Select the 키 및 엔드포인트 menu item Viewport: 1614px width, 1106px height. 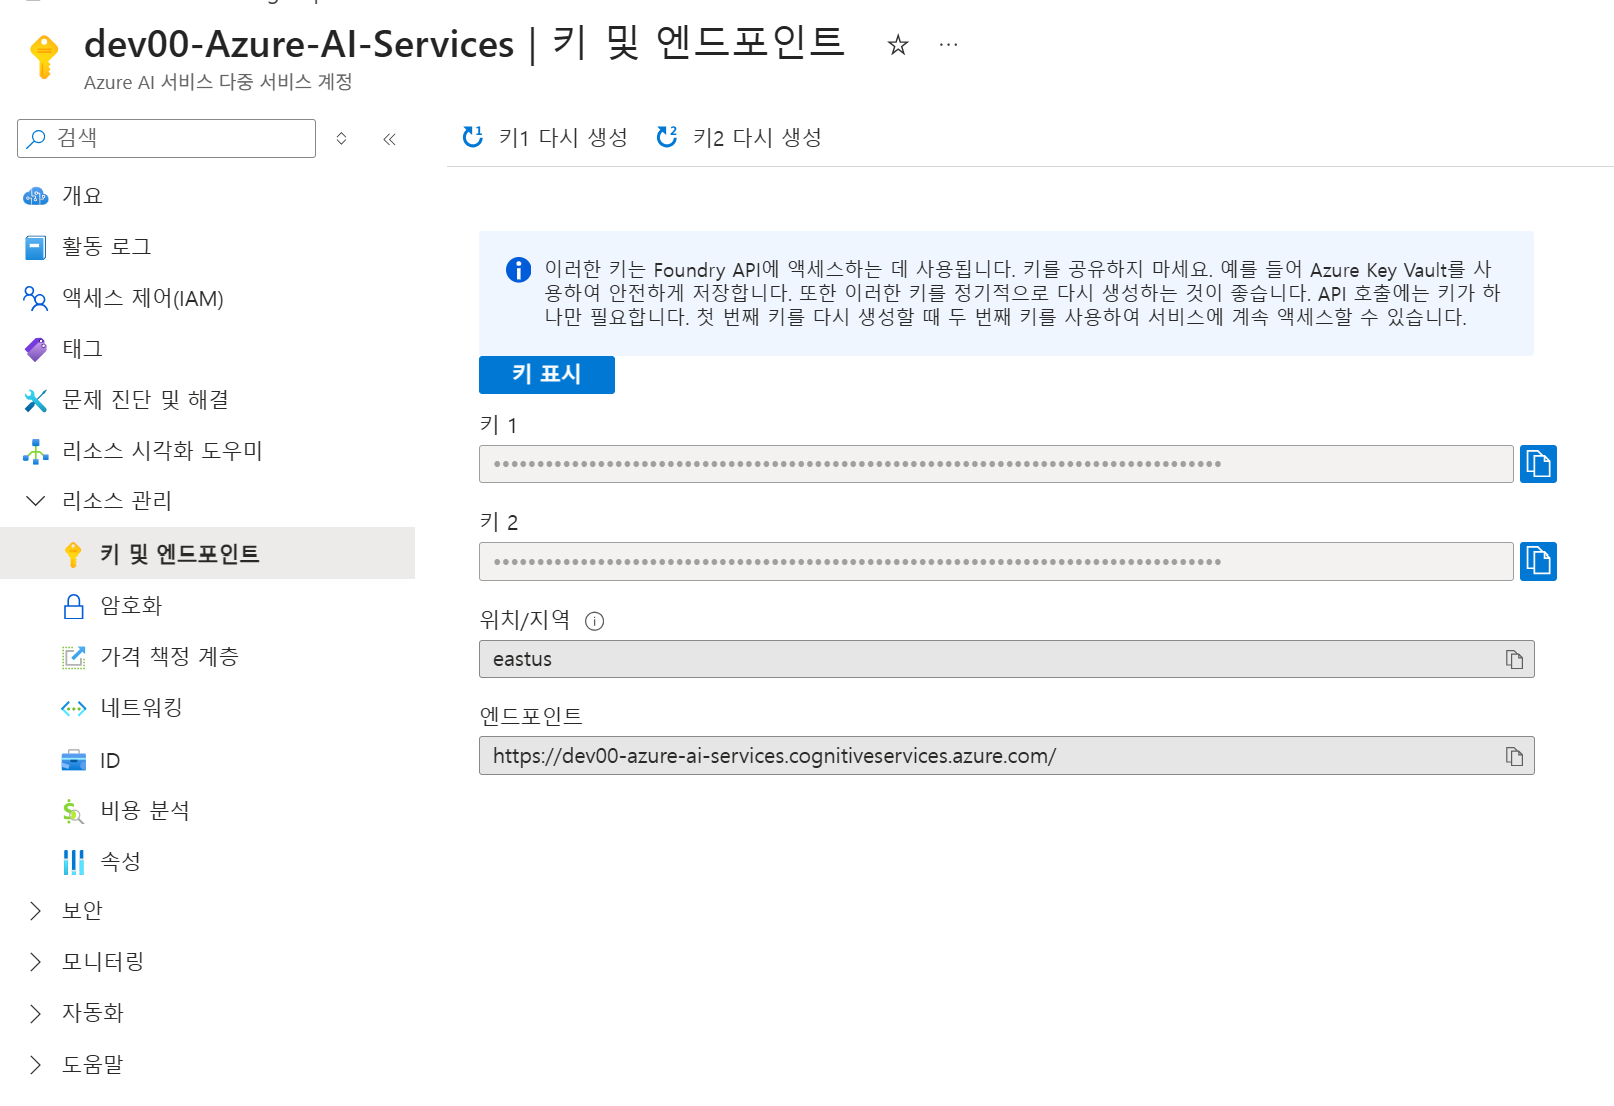pyautogui.click(x=208, y=553)
